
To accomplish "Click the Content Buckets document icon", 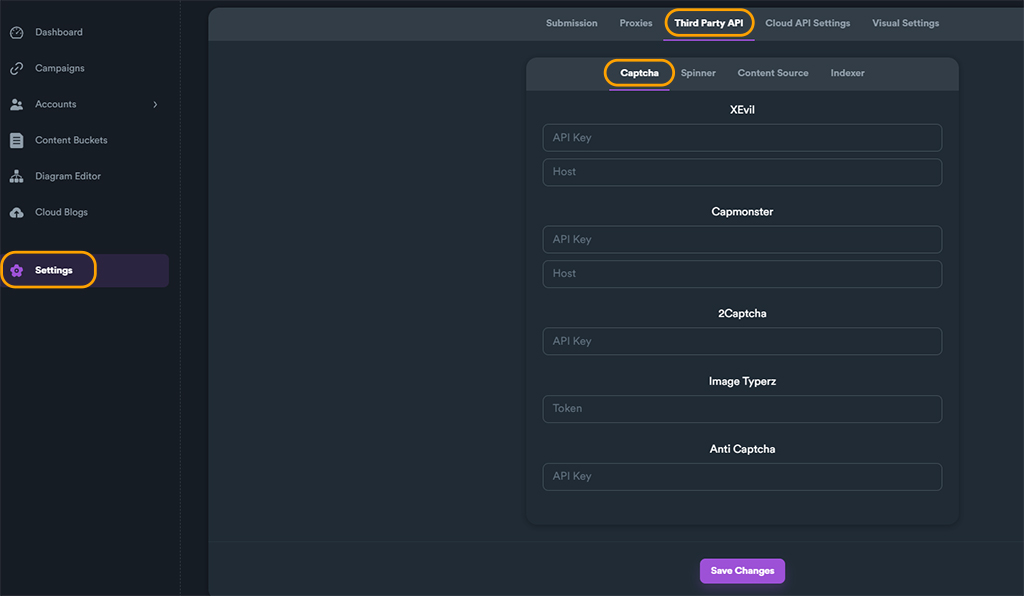I will [x=17, y=140].
